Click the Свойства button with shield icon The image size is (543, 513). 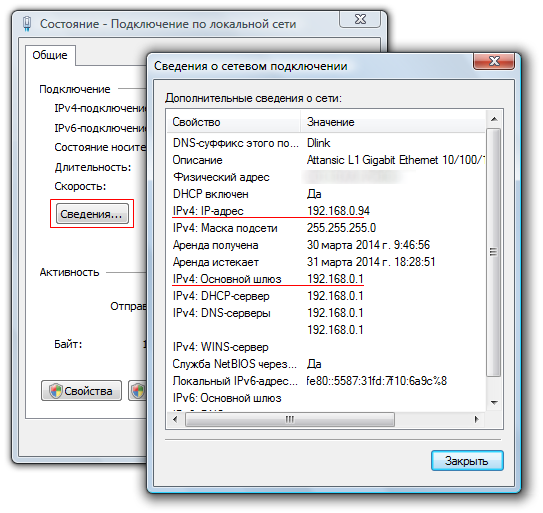pyautogui.click(x=81, y=391)
